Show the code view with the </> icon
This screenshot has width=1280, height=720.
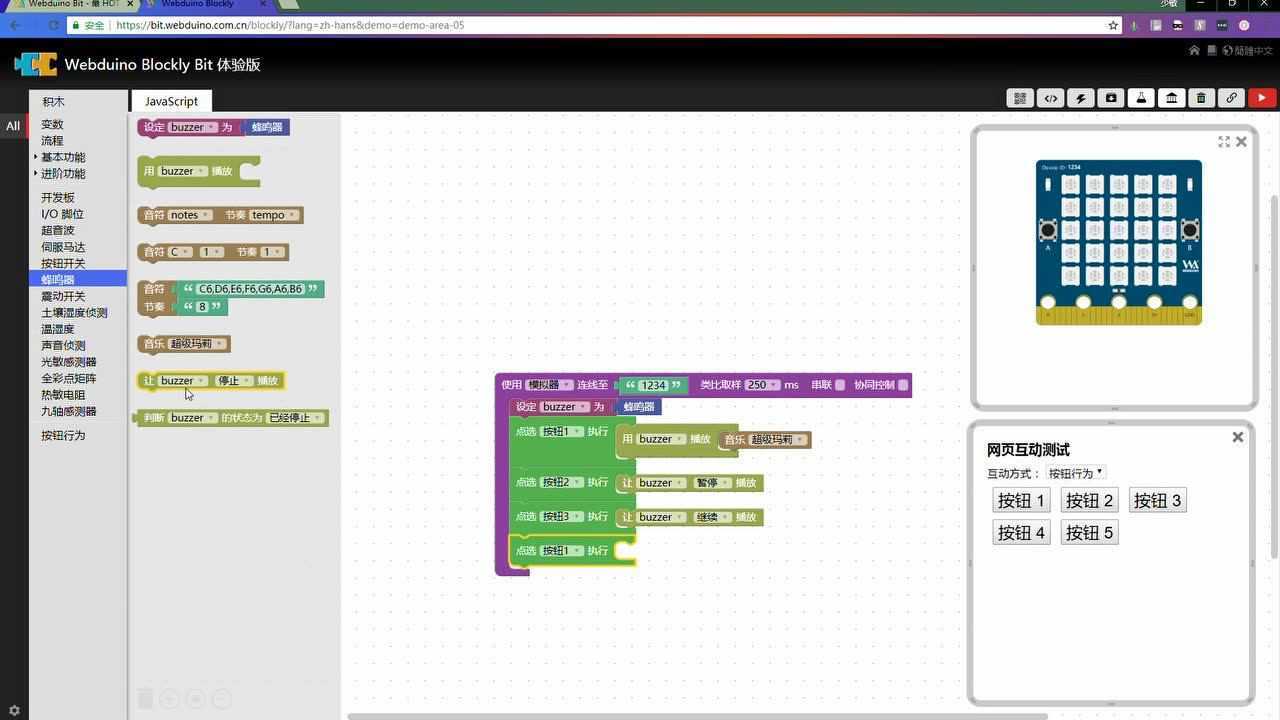pyautogui.click(x=1050, y=98)
